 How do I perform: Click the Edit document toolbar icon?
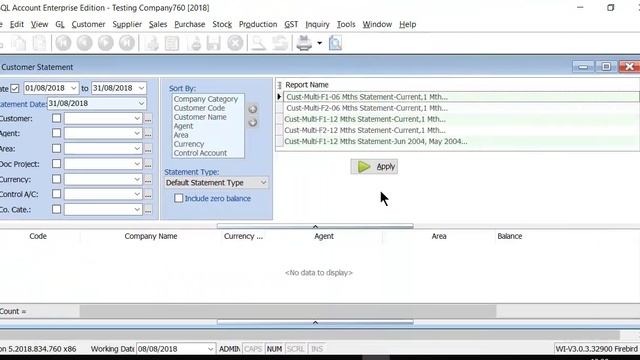tap(172, 43)
